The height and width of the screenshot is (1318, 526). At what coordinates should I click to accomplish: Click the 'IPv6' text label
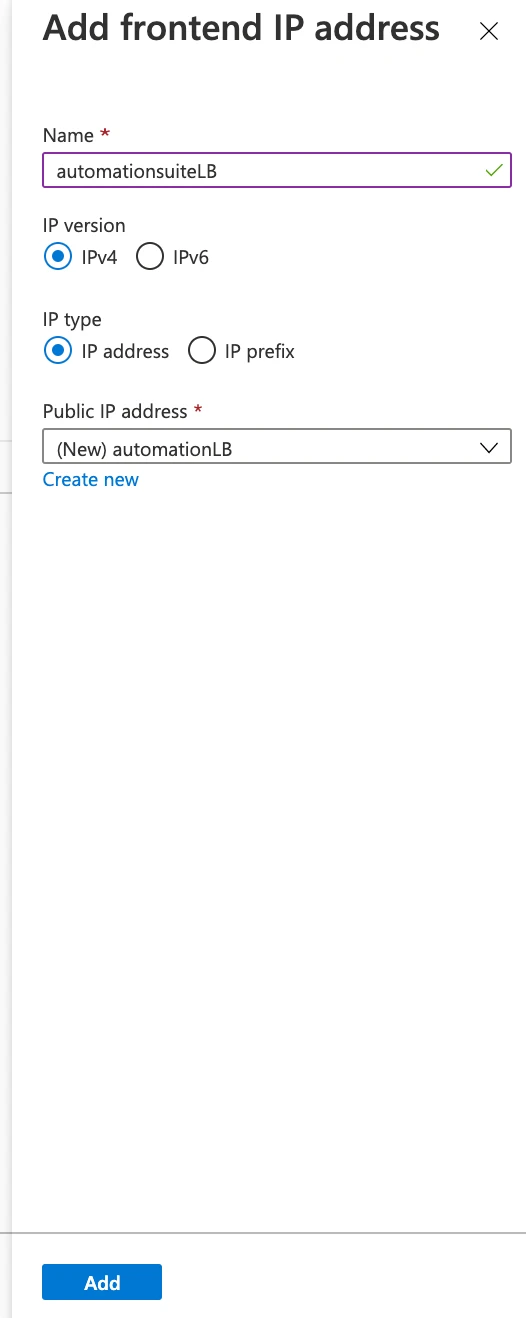tap(190, 258)
